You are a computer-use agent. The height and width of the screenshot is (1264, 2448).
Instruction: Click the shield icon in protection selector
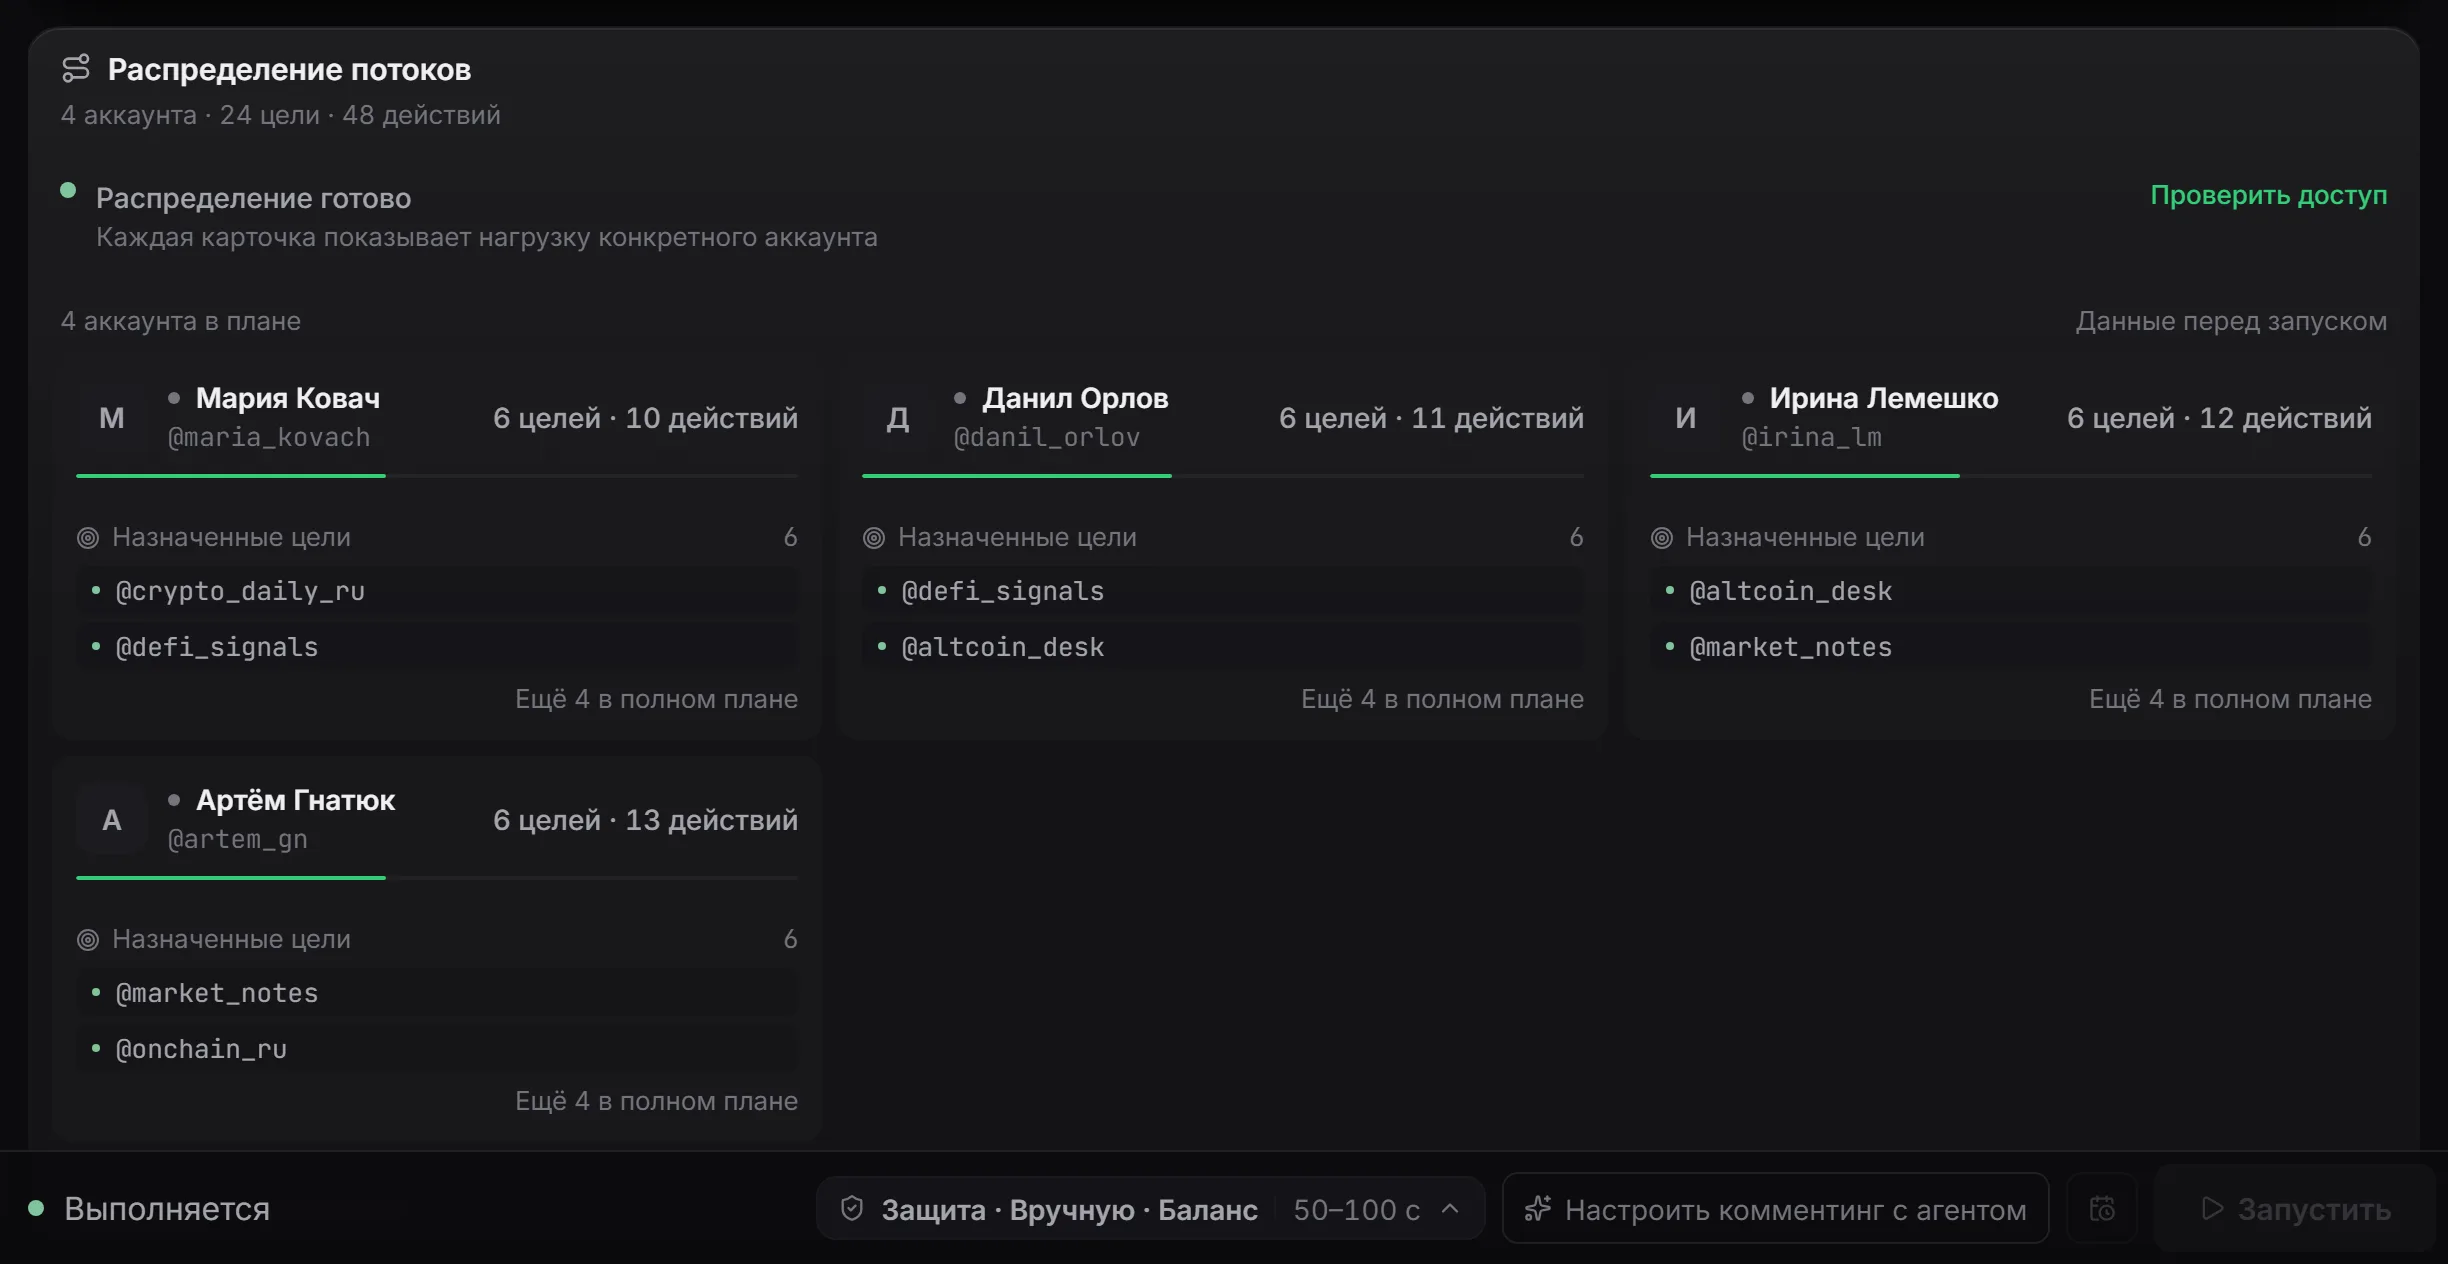point(852,1209)
